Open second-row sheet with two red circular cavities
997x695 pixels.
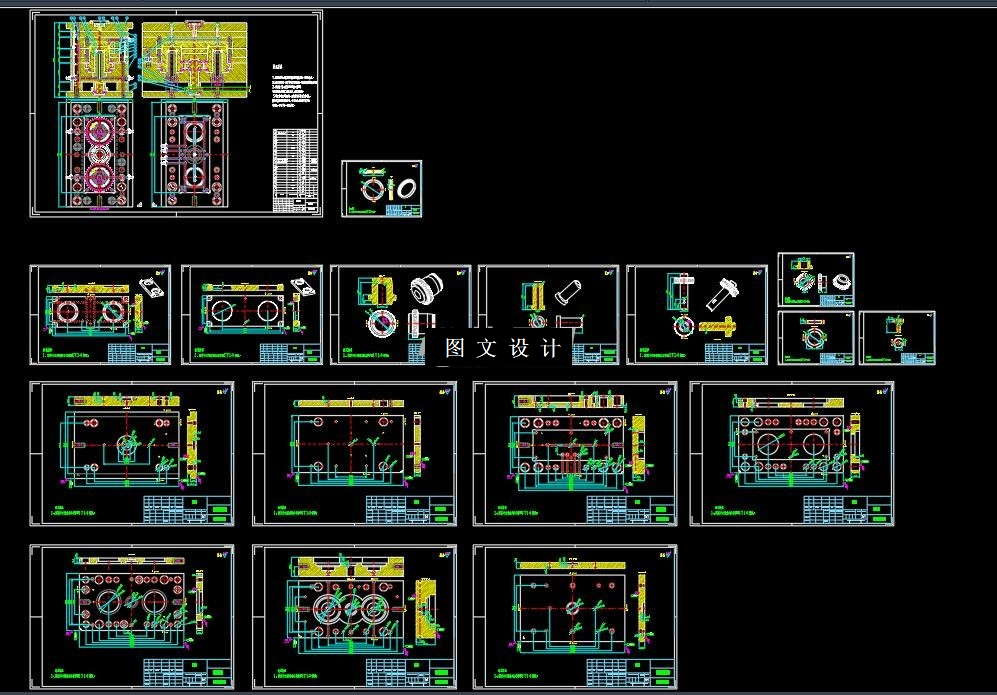coord(100,315)
